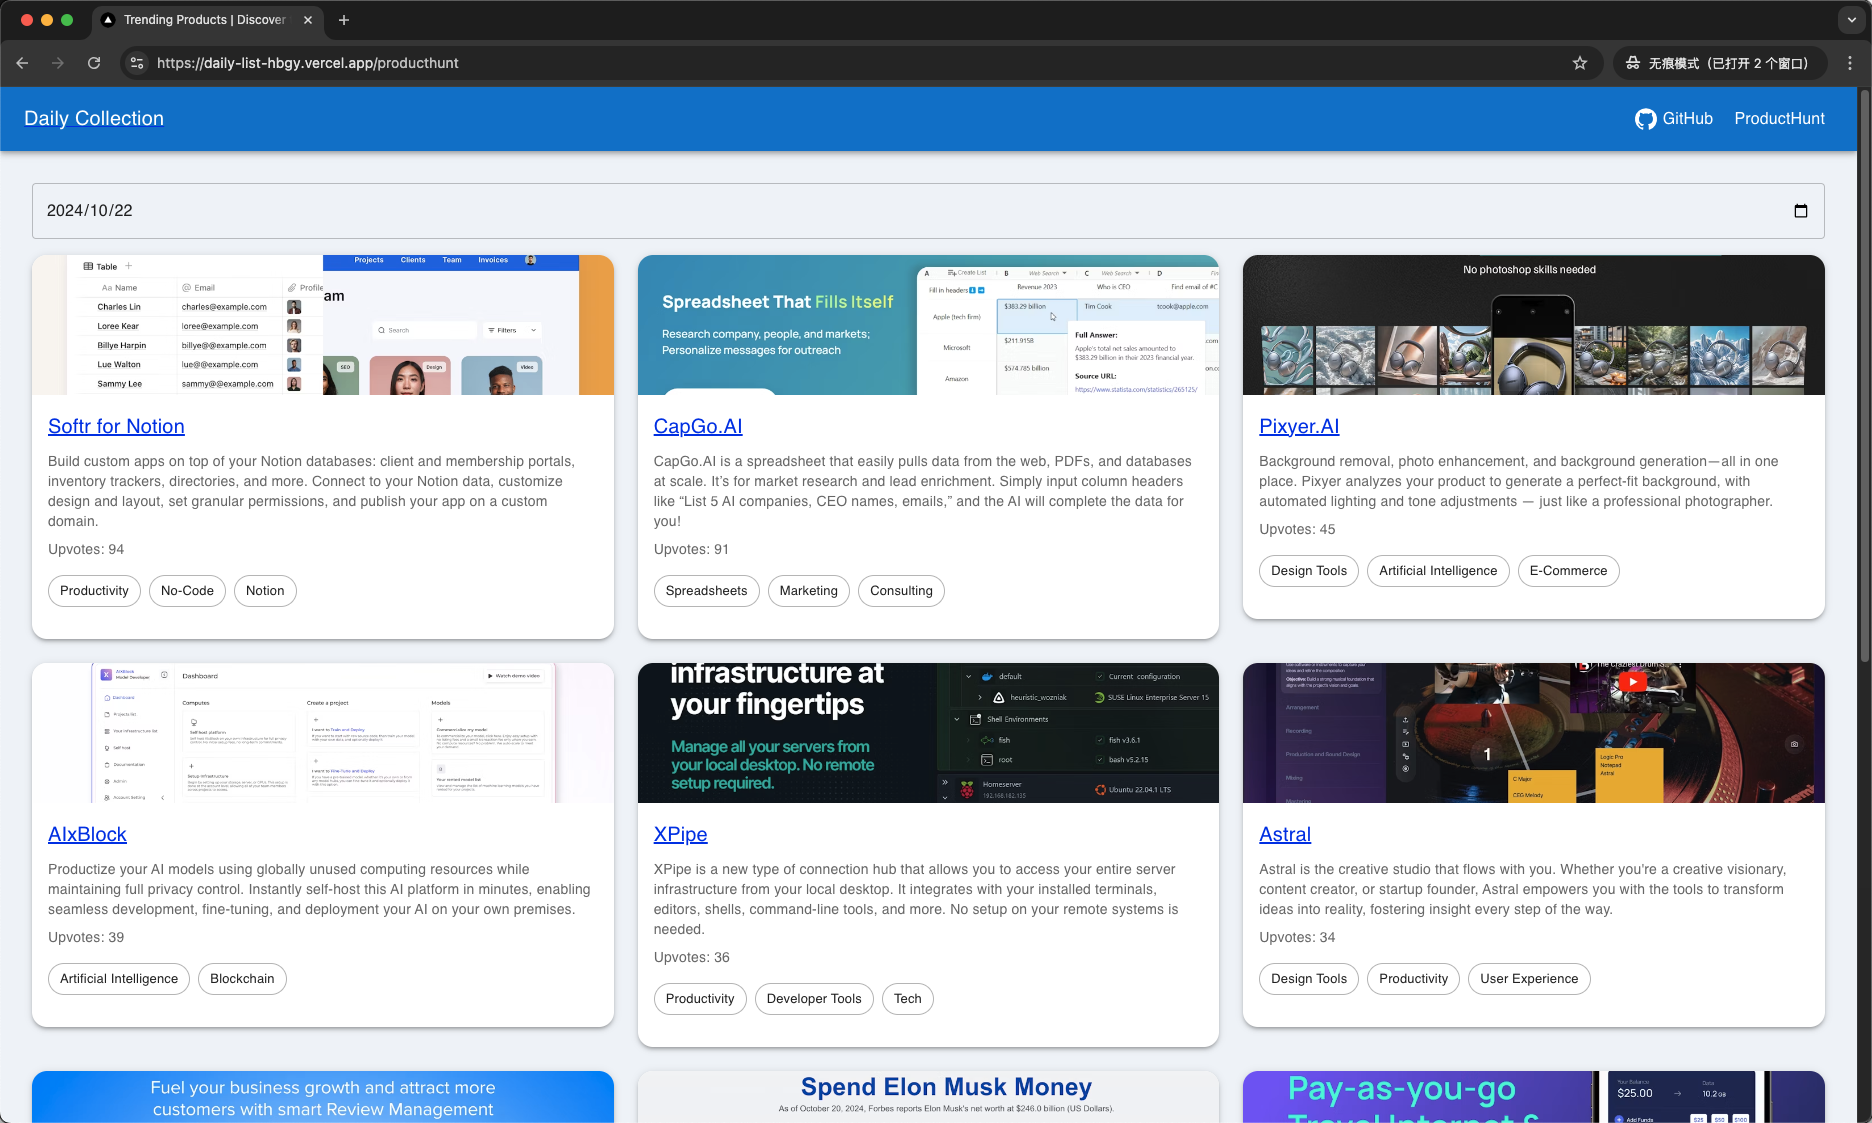
Task: Open the Astral product link
Action: coord(1285,834)
